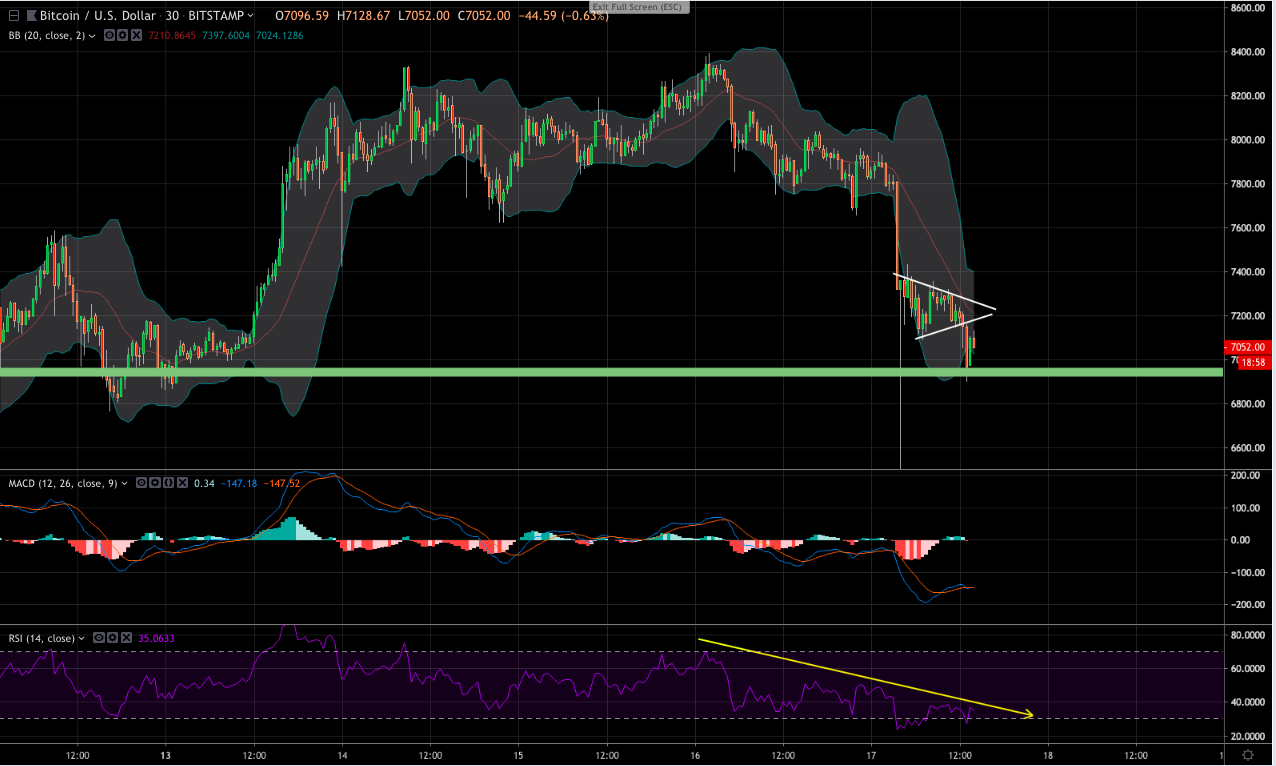Expand the BB (20, close, 2) dropdown arrow
Screen dimensions: 1276x766
(x=92, y=35)
